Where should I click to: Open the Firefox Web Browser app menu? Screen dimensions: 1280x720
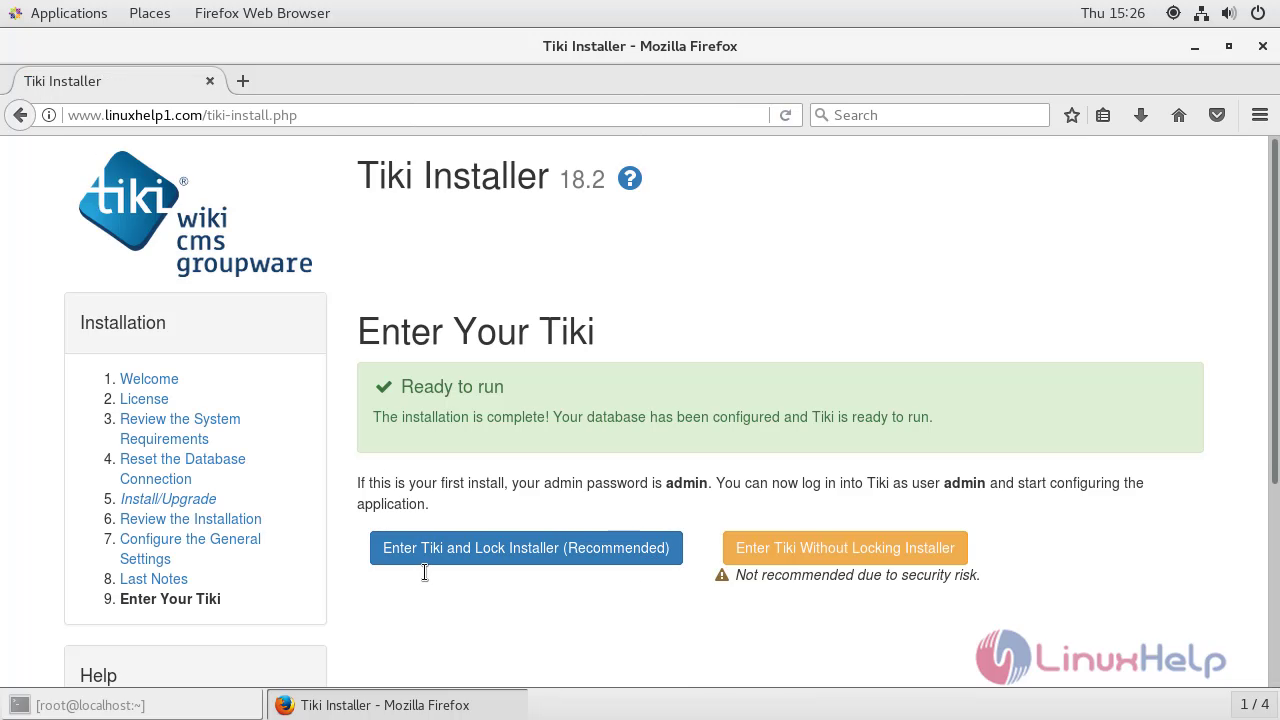tap(262, 13)
